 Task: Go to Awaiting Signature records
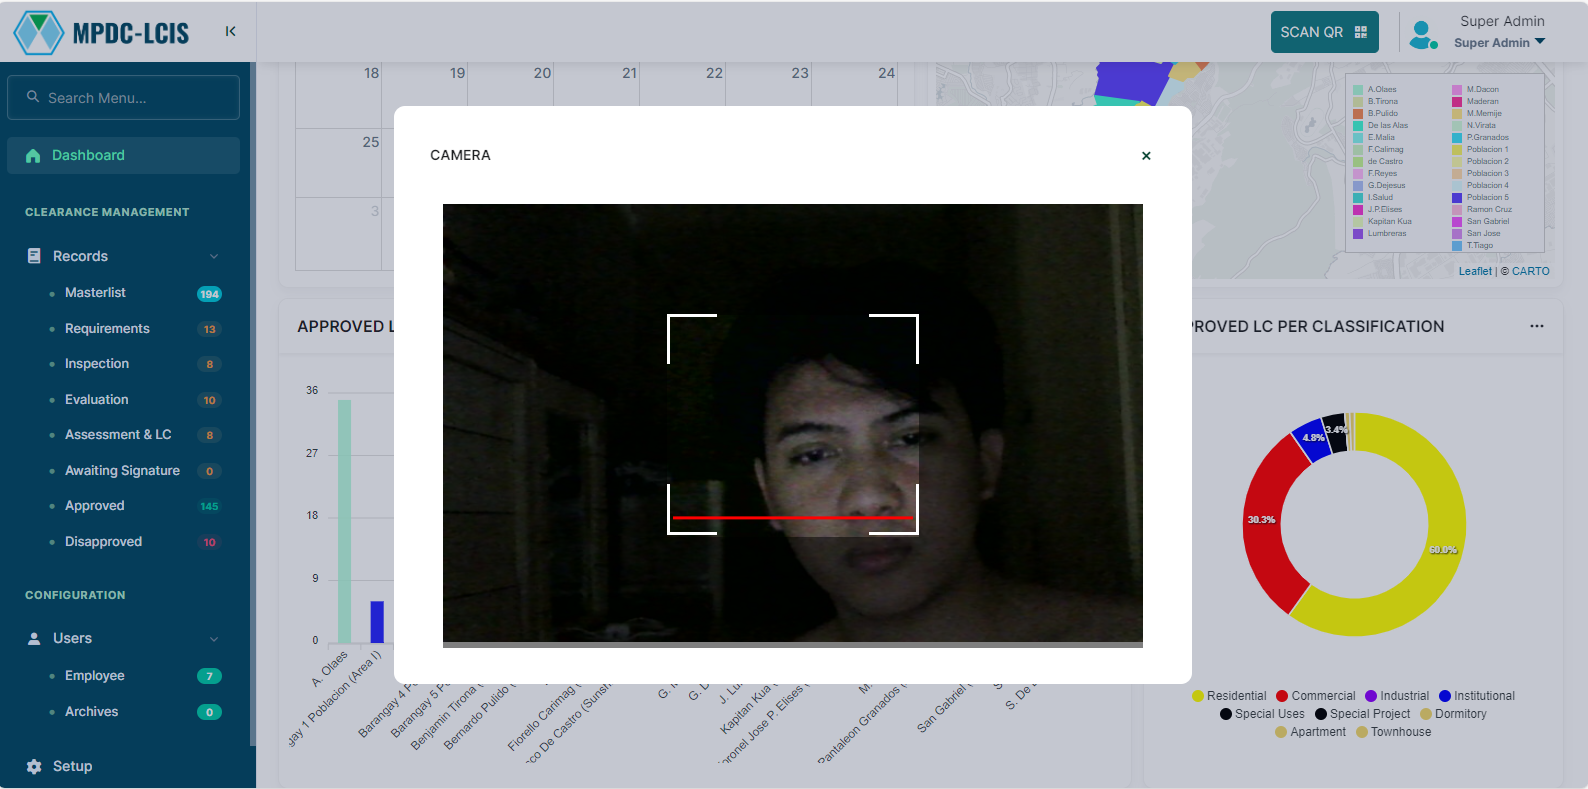[x=122, y=471]
